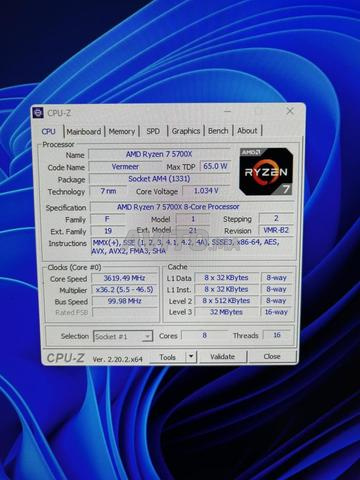Click the Name field AMD Ryzen 7 5700X
This screenshot has width=360, height=480.
pyautogui.click(x=159, y=154)
